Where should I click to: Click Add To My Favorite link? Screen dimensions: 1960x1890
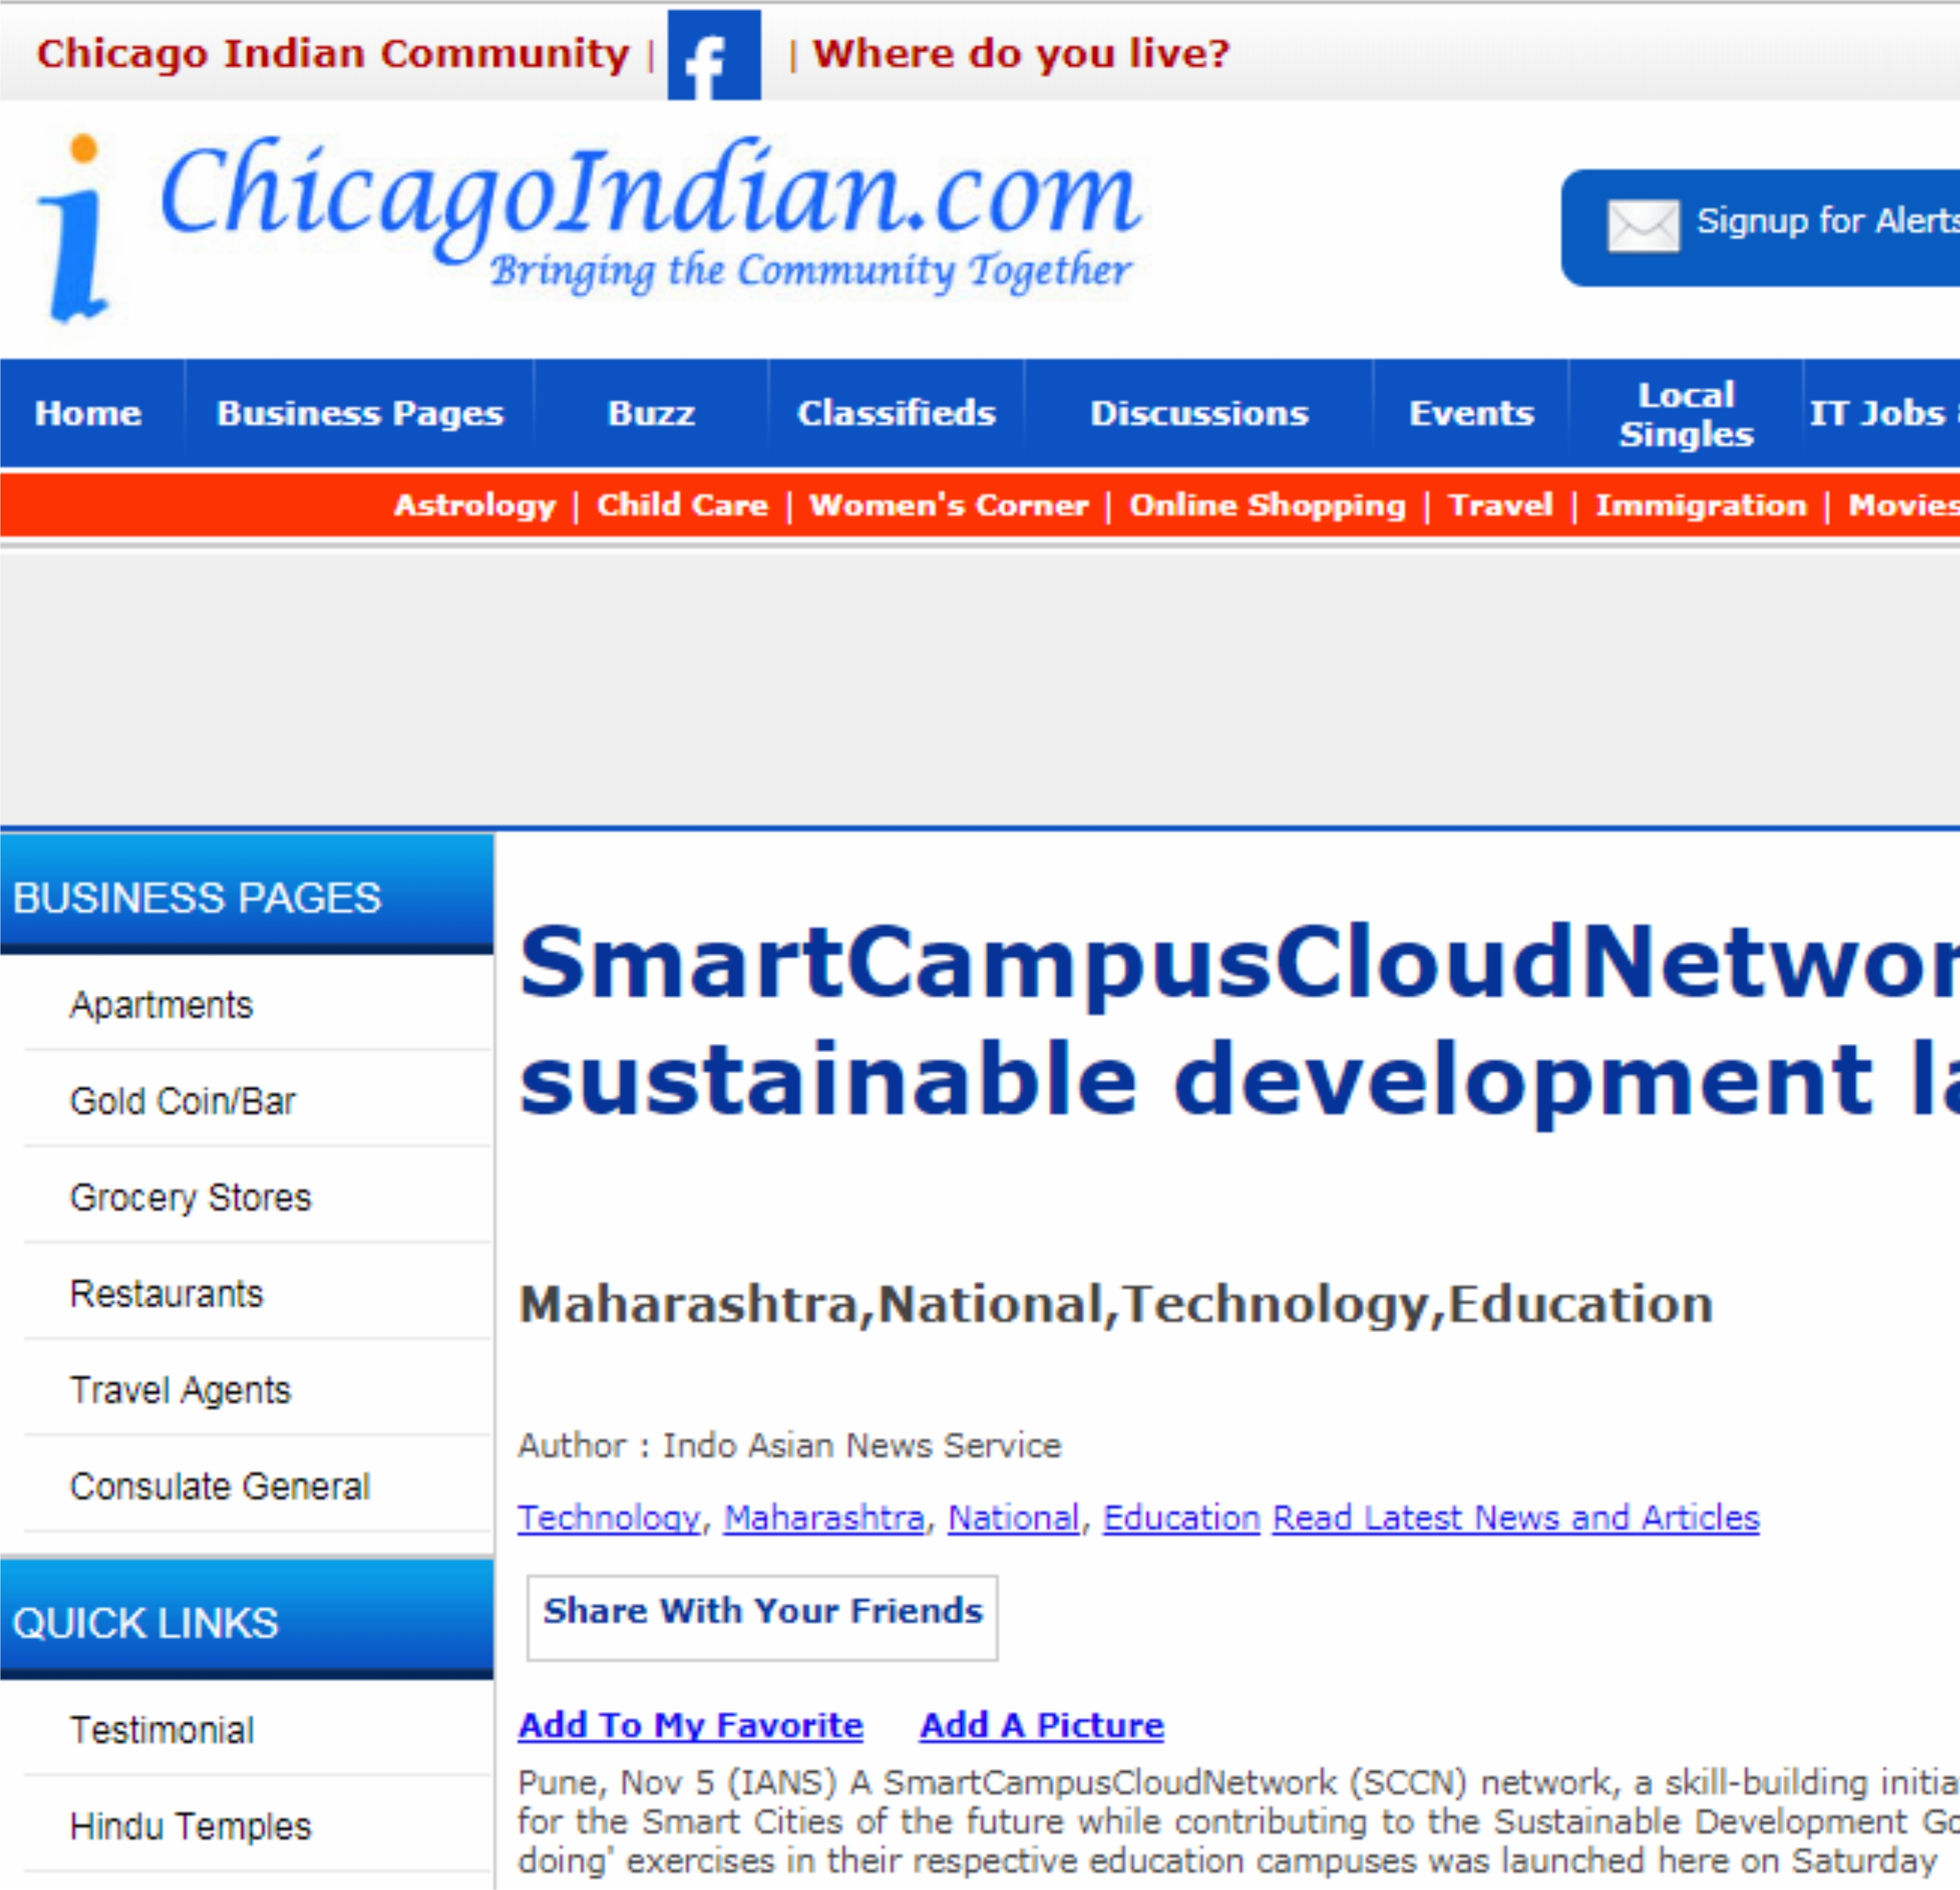(690, 1725)
